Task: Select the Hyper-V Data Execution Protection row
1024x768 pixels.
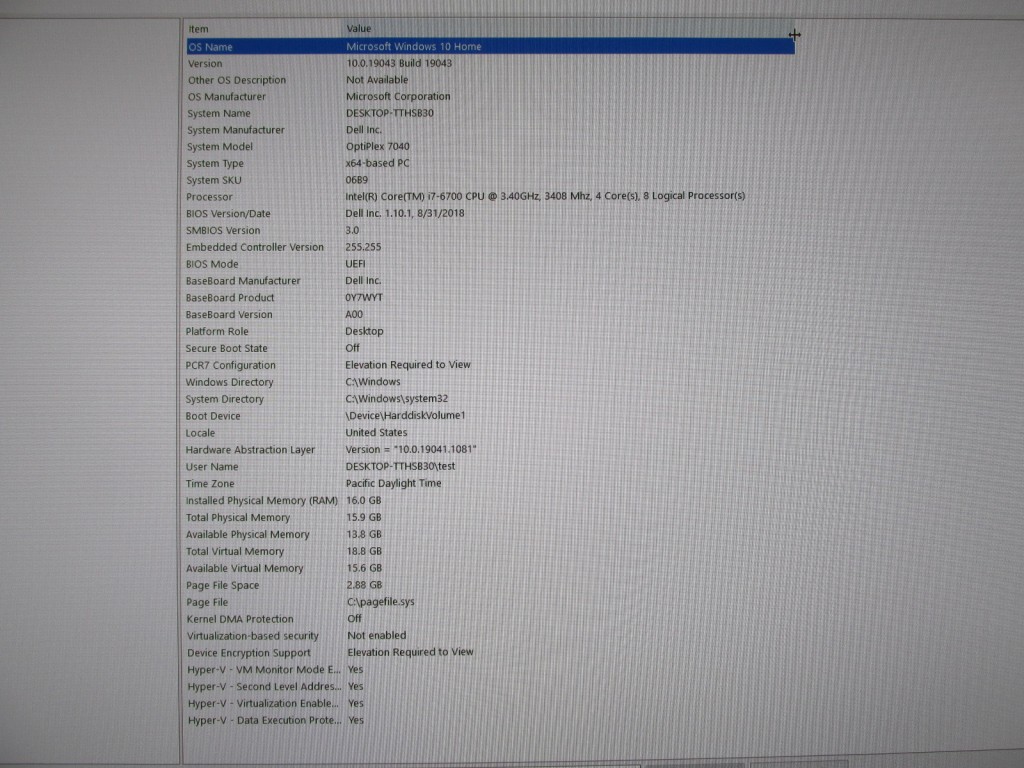Action: [490, 721]
